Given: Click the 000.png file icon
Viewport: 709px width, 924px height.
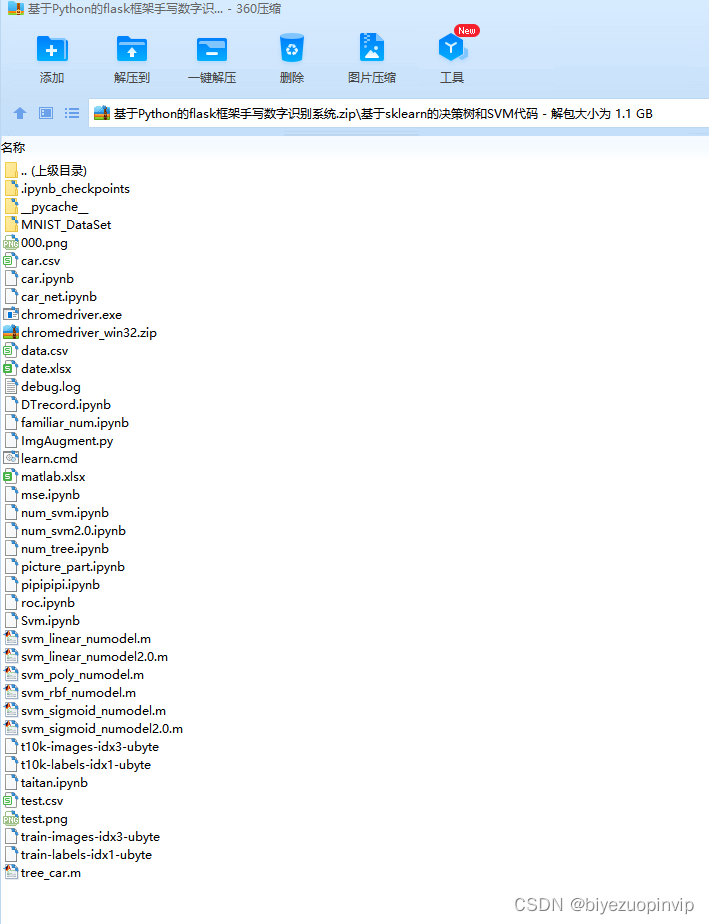Looking at the screenshot, I should pyautogui.click(x=11, y=243).
